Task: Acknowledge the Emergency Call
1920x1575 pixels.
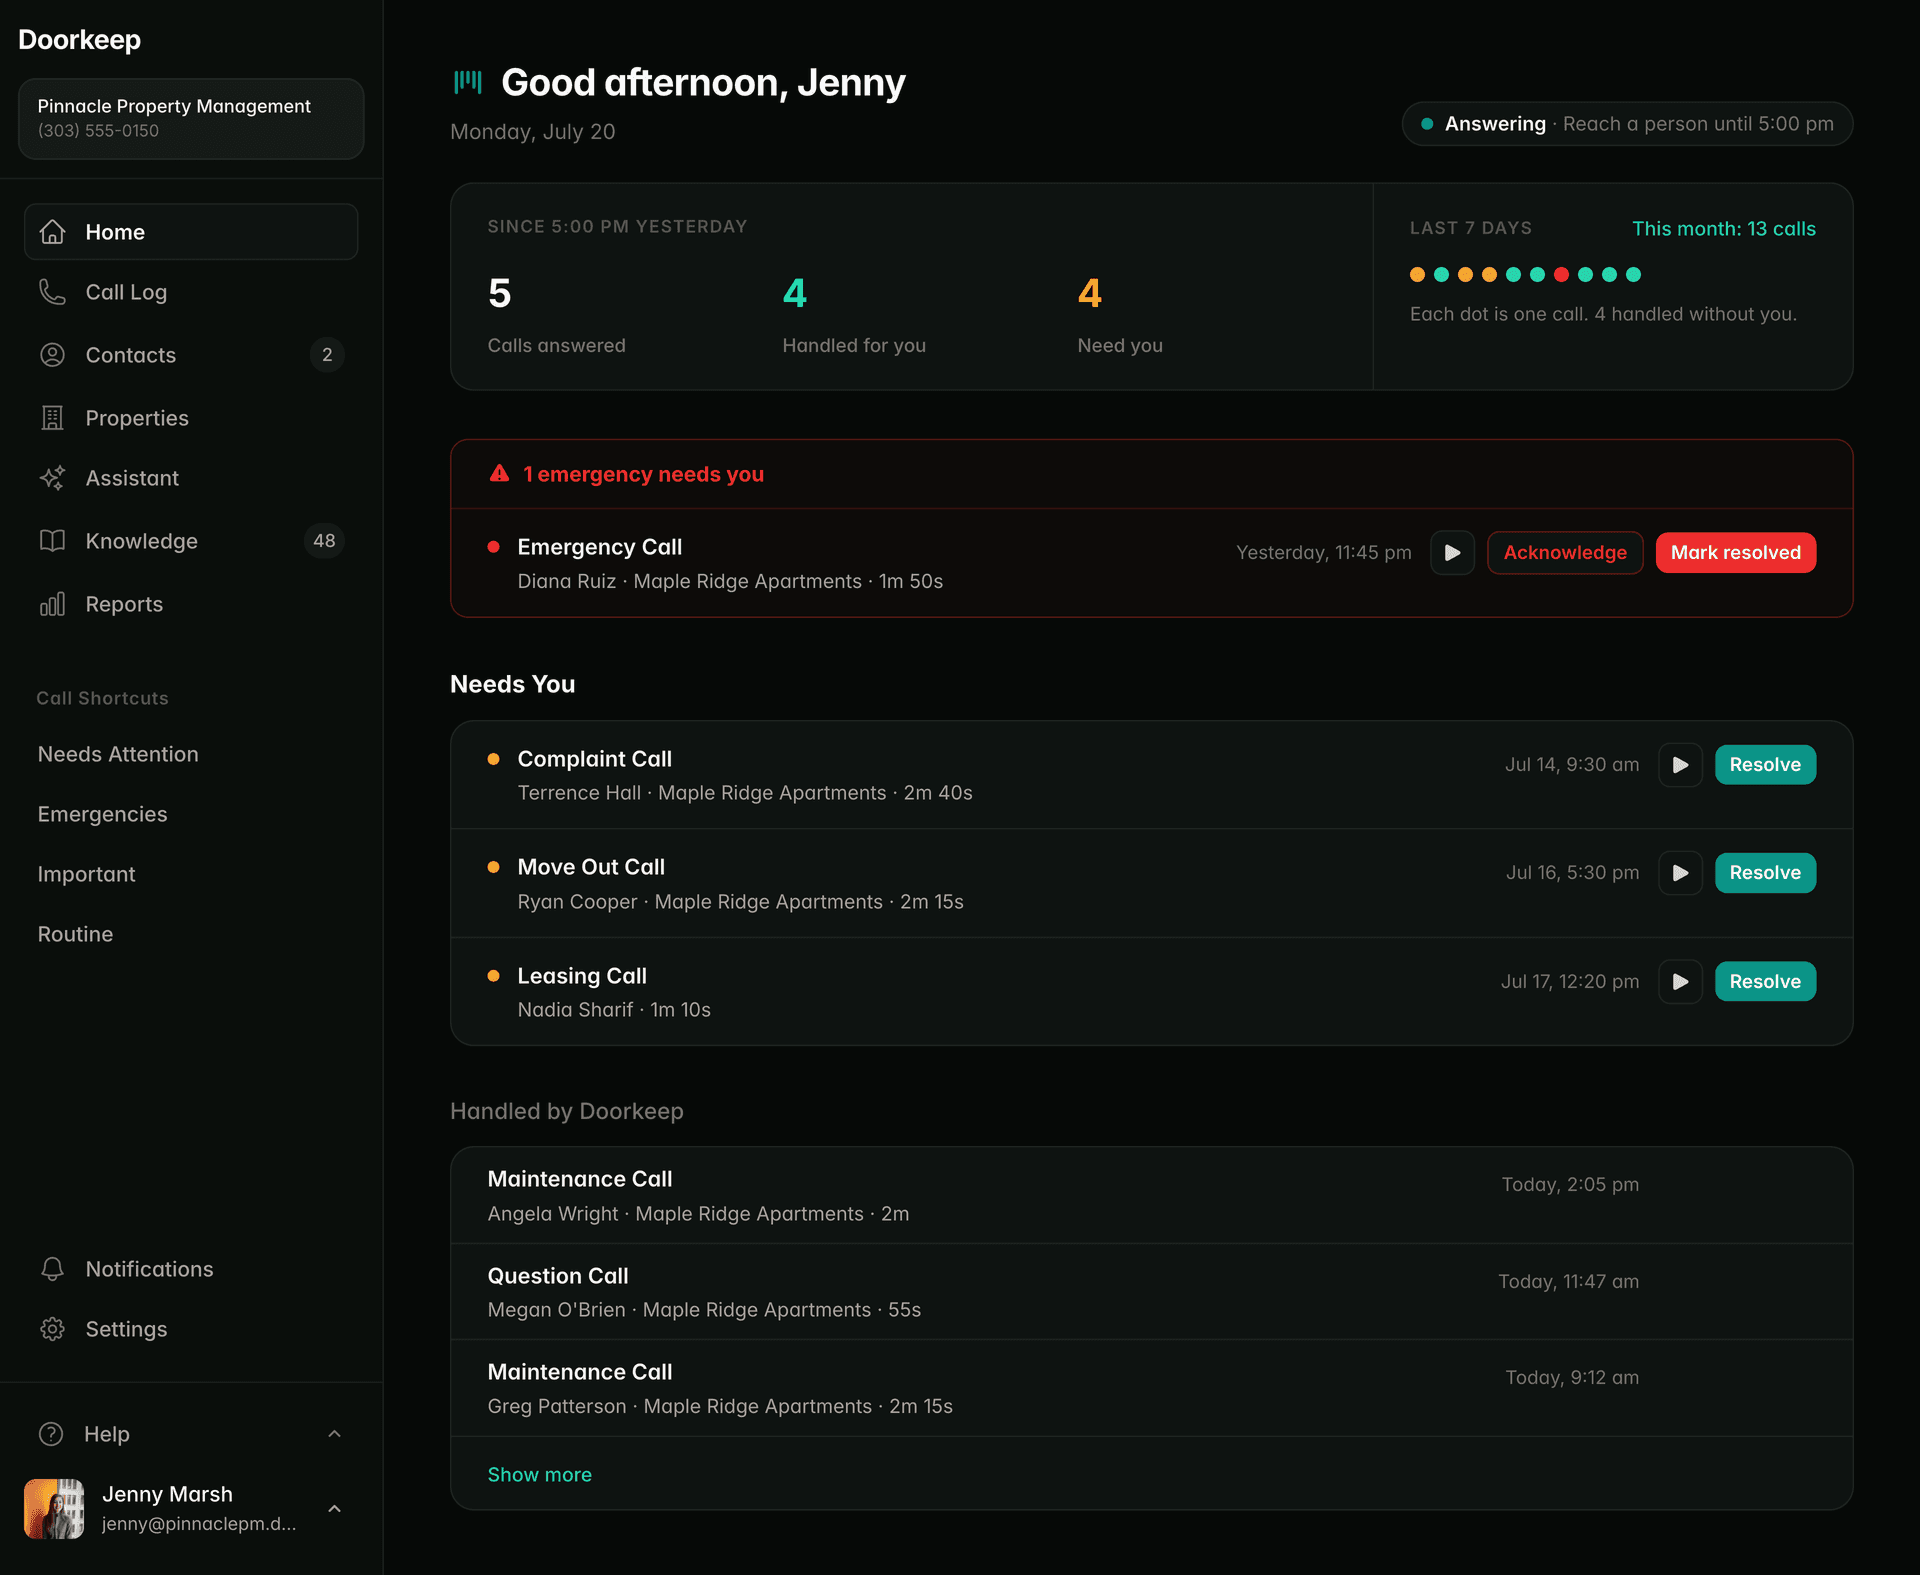Action: pos(1565,553)
